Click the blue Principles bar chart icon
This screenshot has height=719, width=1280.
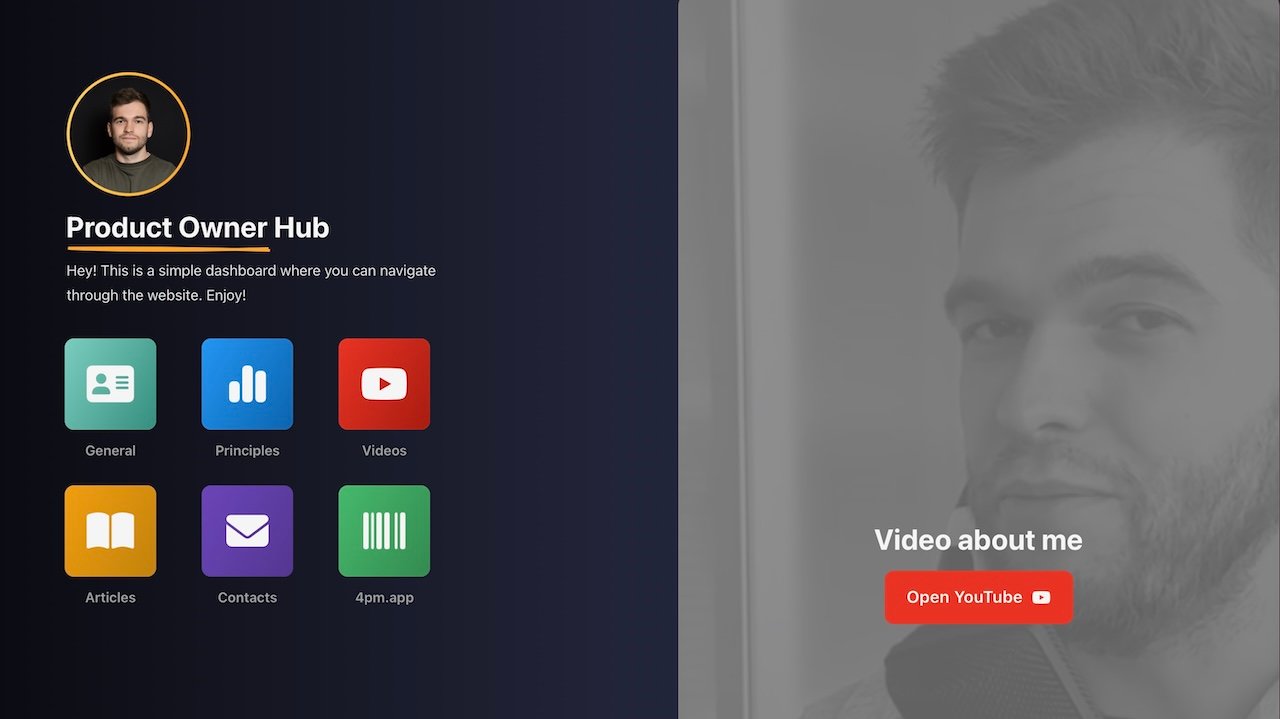coord(247,384)
